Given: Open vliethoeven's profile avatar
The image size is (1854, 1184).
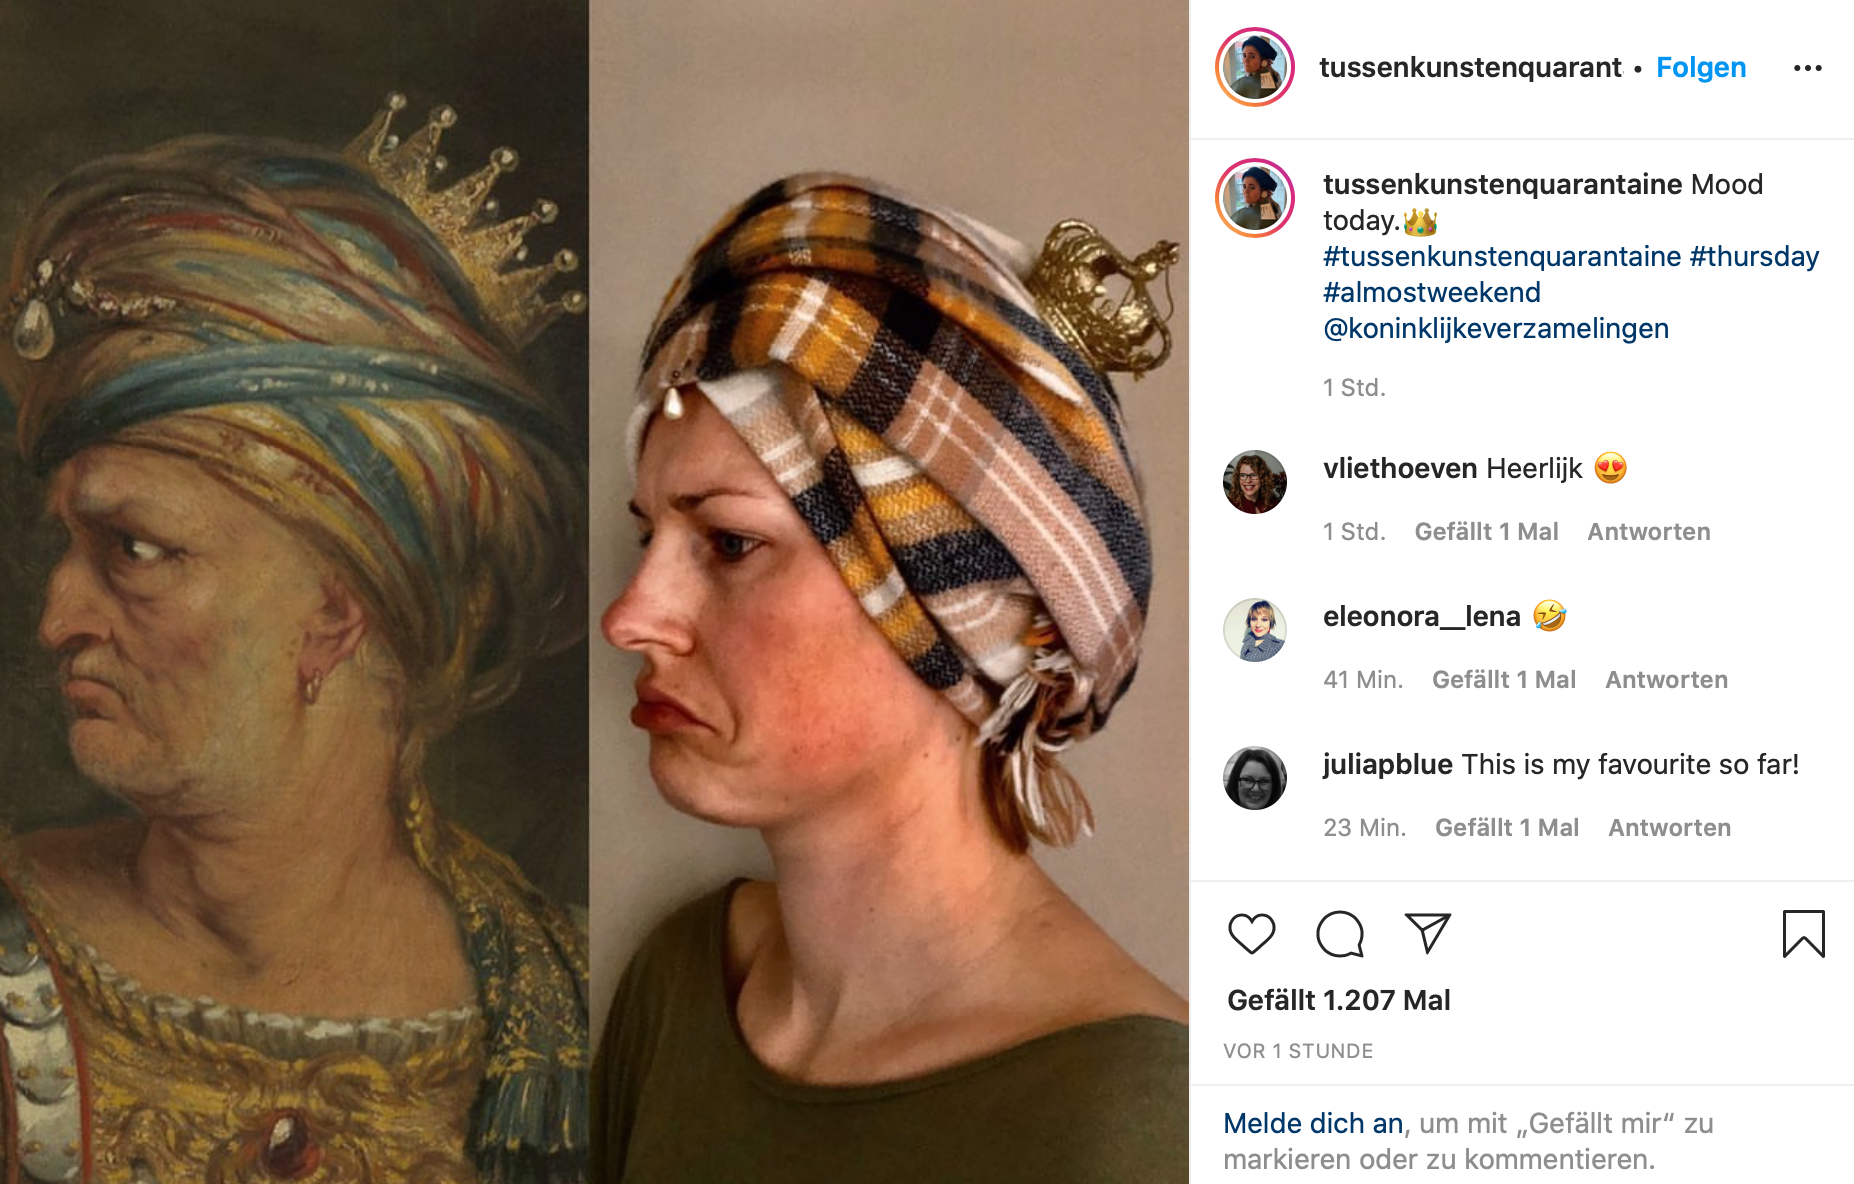Looking at the screenshot, I should [x=1254, y=482].
